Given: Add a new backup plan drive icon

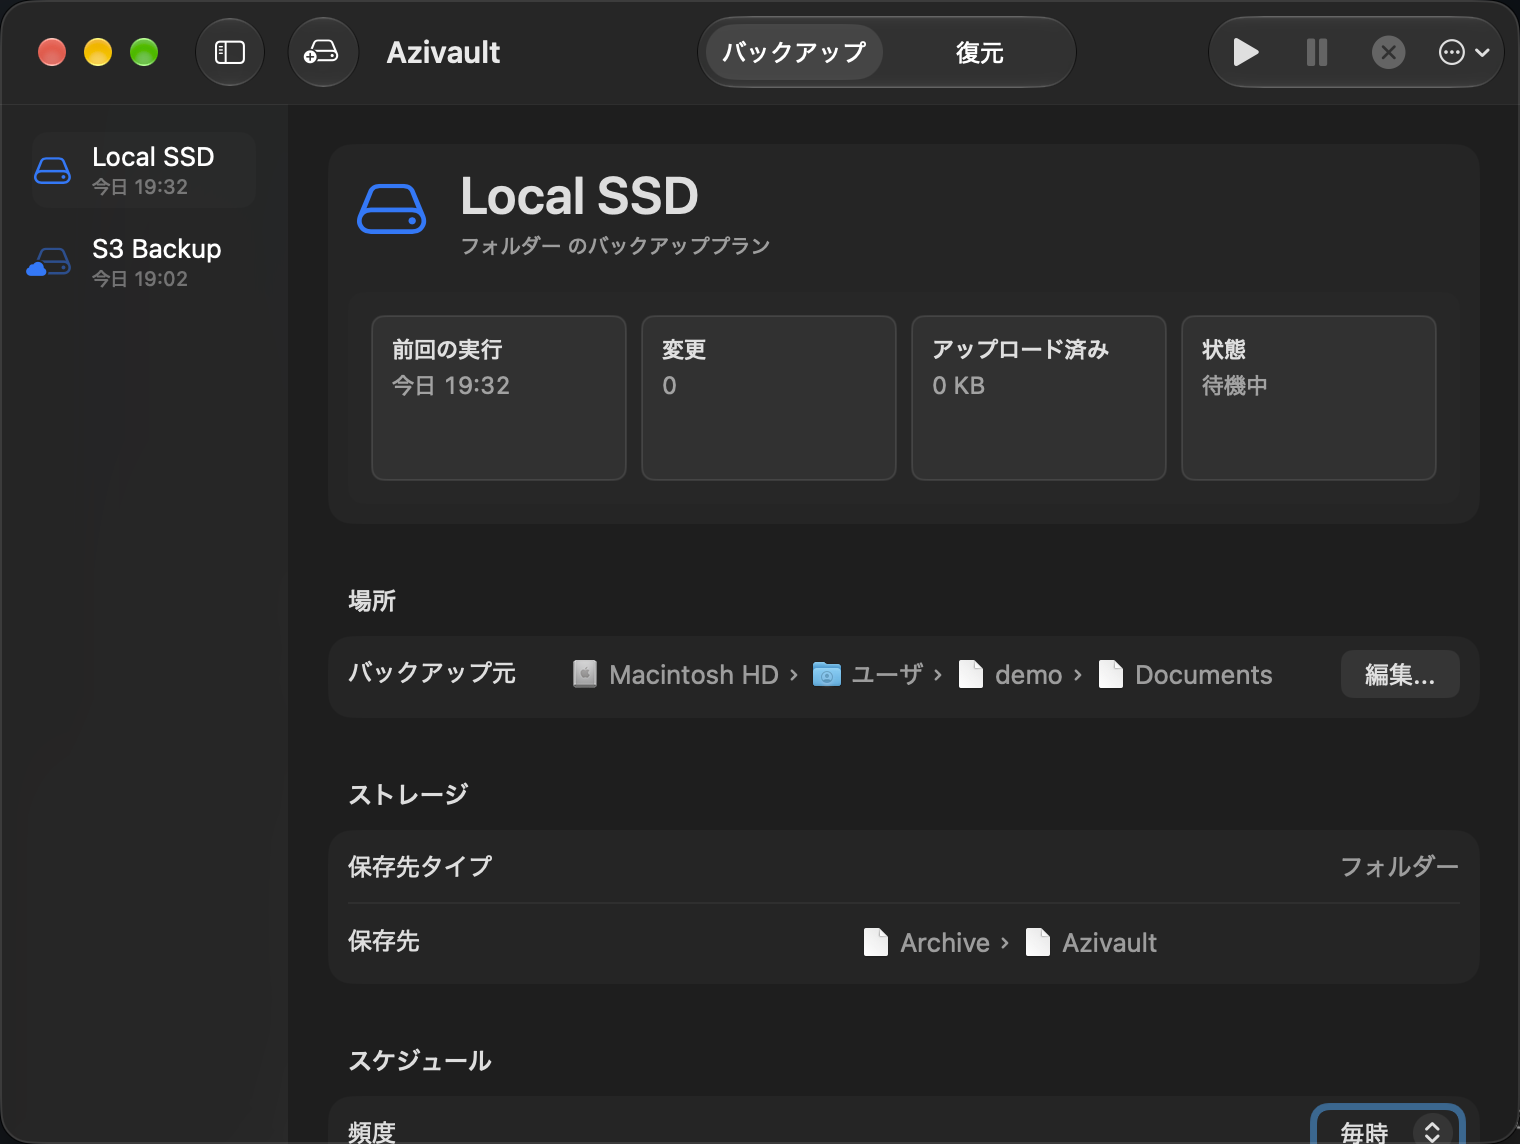Looking at the screenshot, I should tap(323, 52).
